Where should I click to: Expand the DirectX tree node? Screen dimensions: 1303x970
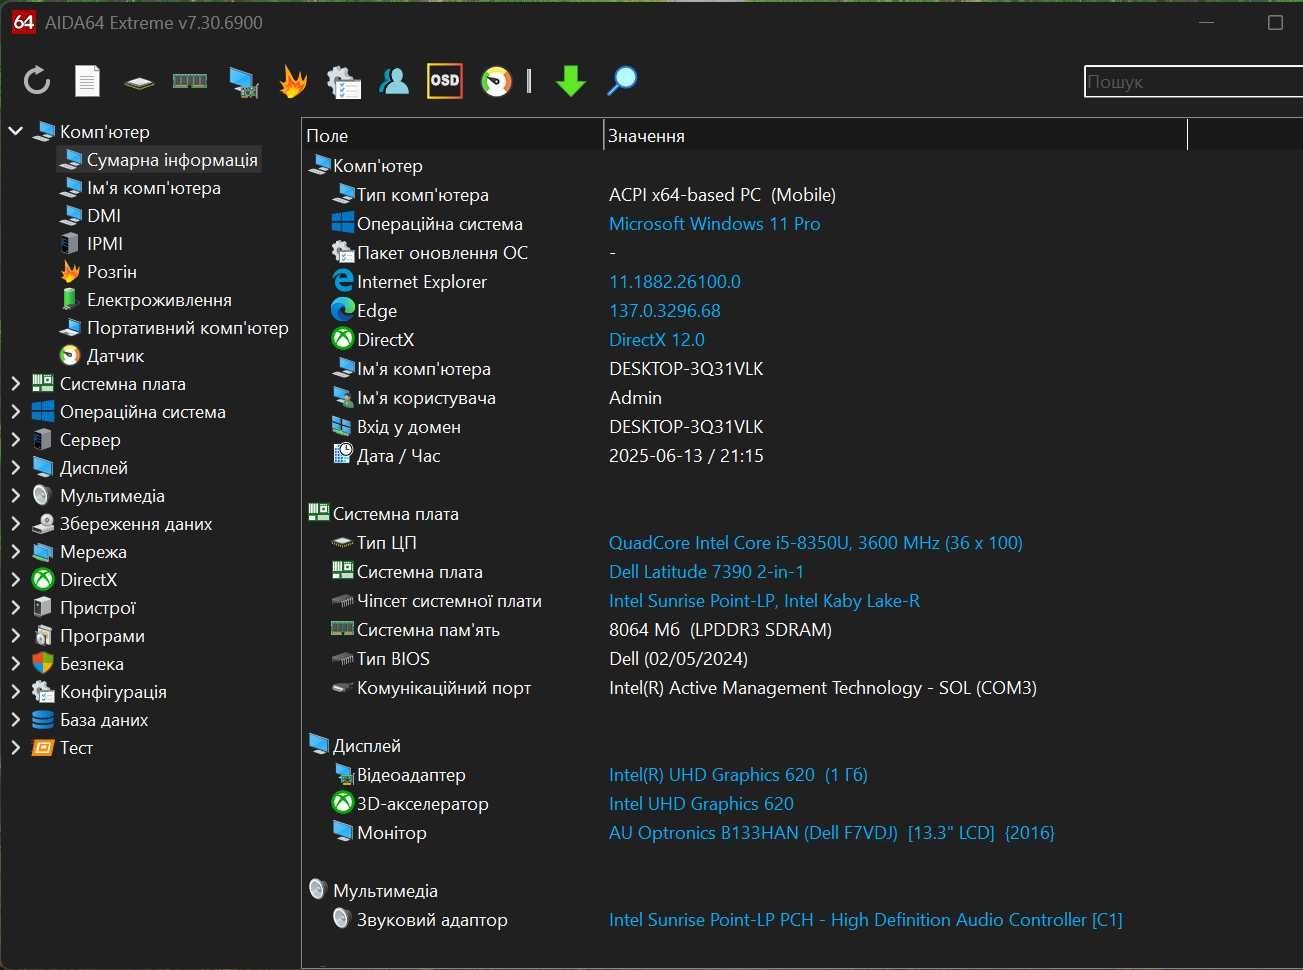pos(15,579)
